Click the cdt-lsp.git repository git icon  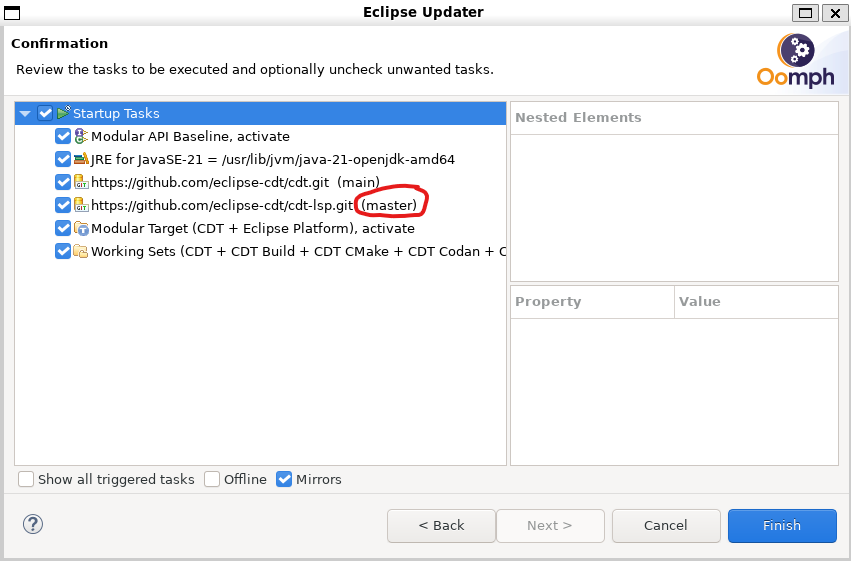[81, 205]
